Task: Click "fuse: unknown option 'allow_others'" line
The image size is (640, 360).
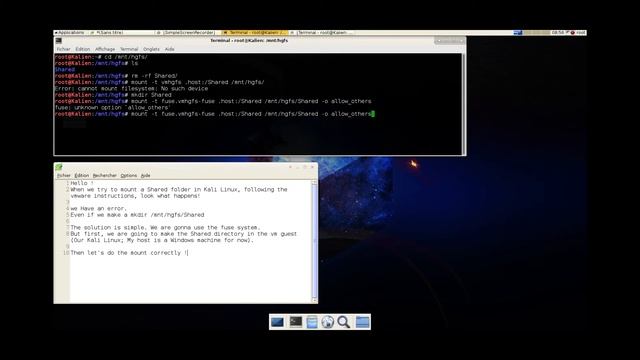Action: pos(113,108)
